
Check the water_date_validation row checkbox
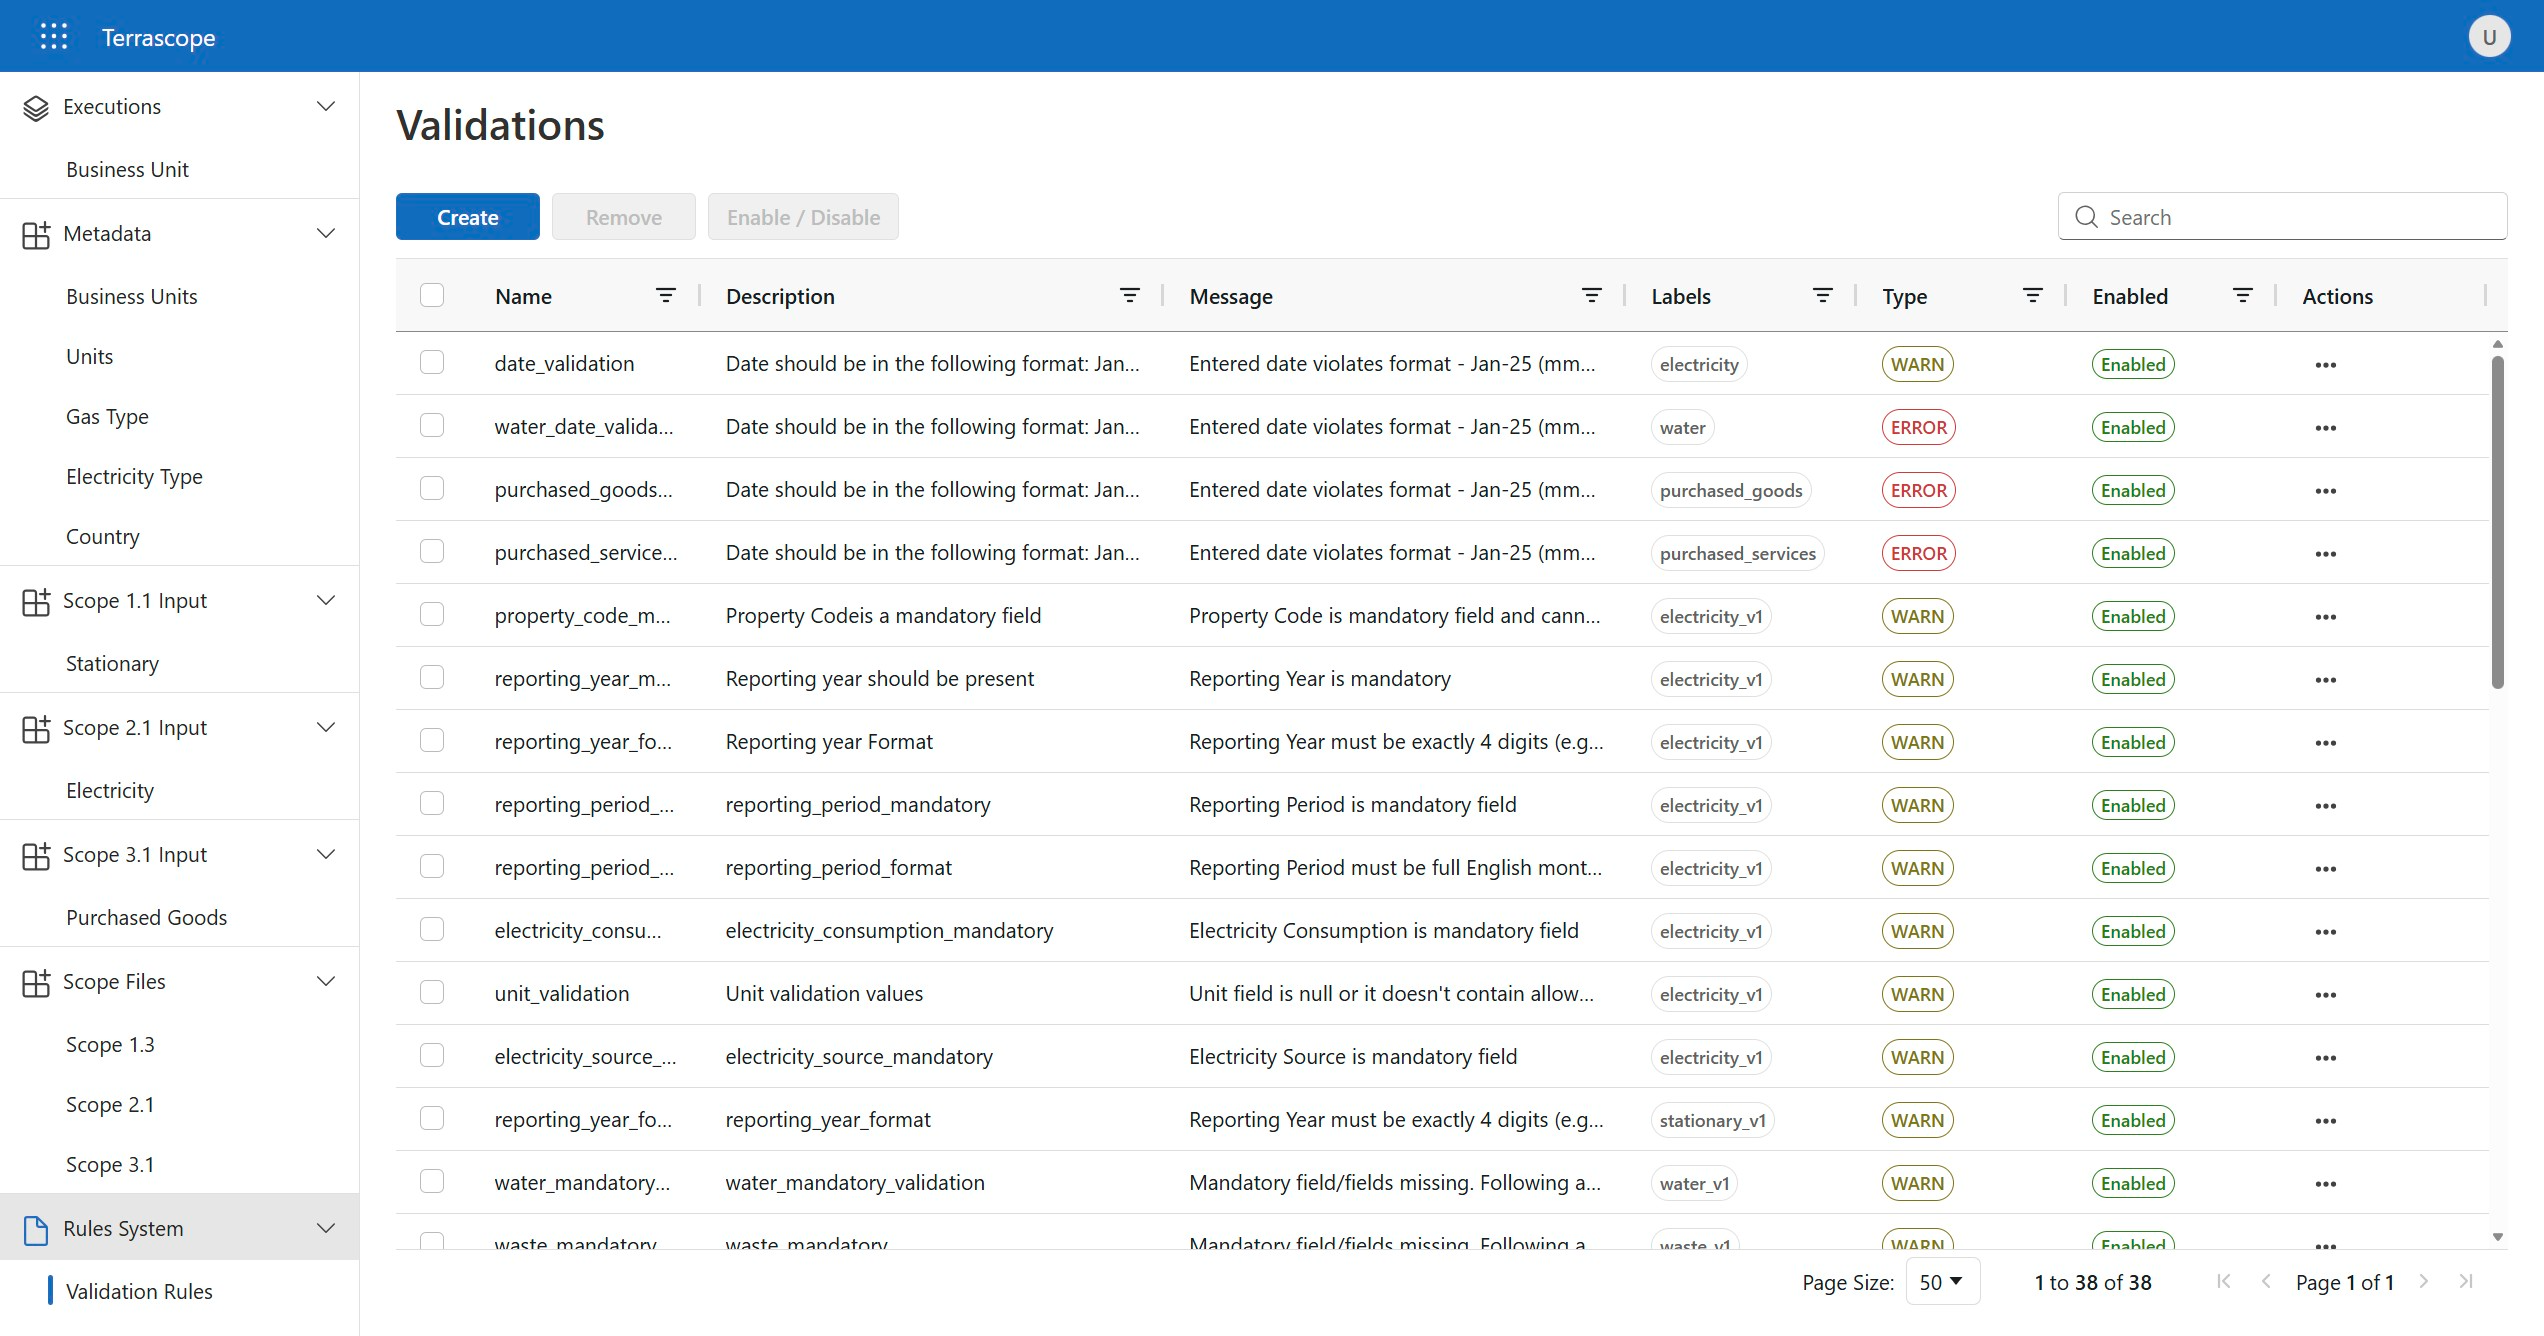[432, 426]
